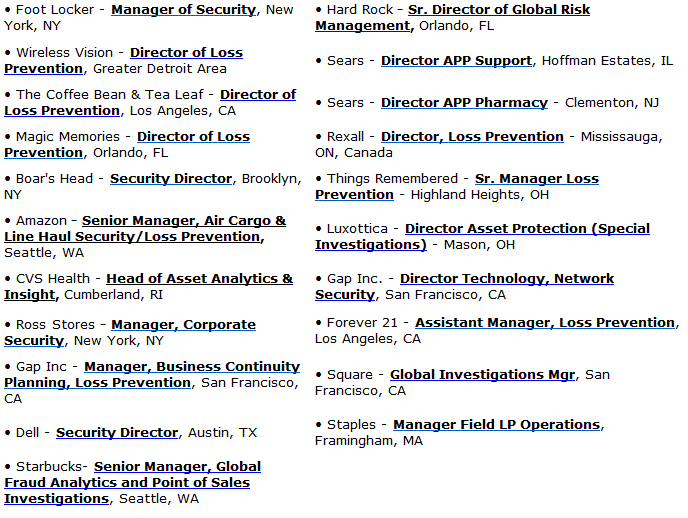Open Rexall Director, Loss Prevention link
Image resolution: width=688 pixels, height=518 pixels.
(x=472, y=137)
